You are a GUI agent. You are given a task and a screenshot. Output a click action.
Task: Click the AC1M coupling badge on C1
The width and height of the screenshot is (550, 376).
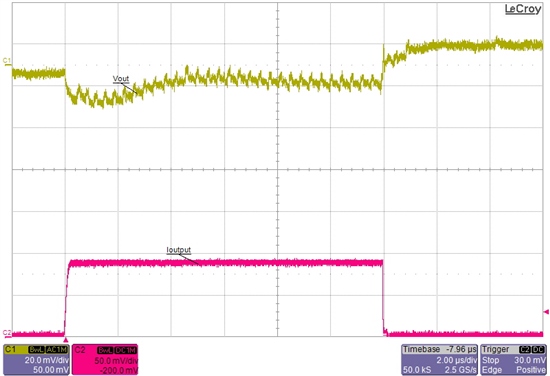56,350
